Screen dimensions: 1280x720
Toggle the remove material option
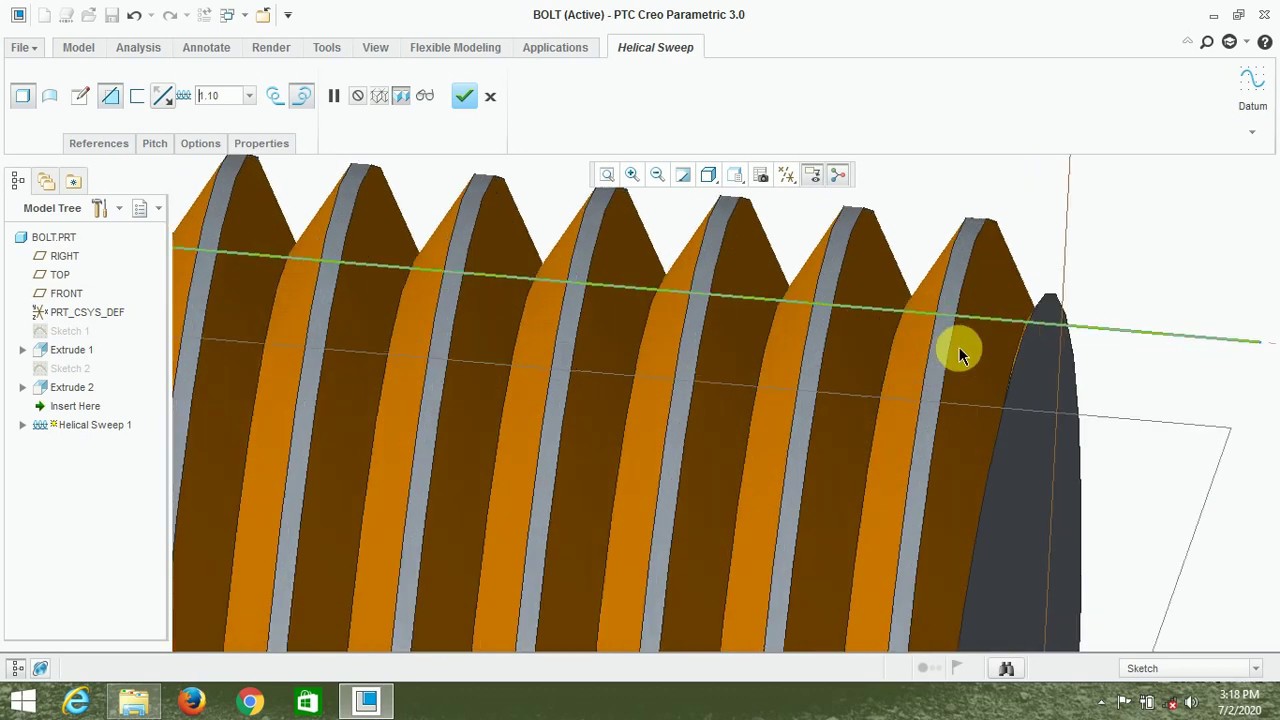110,96
